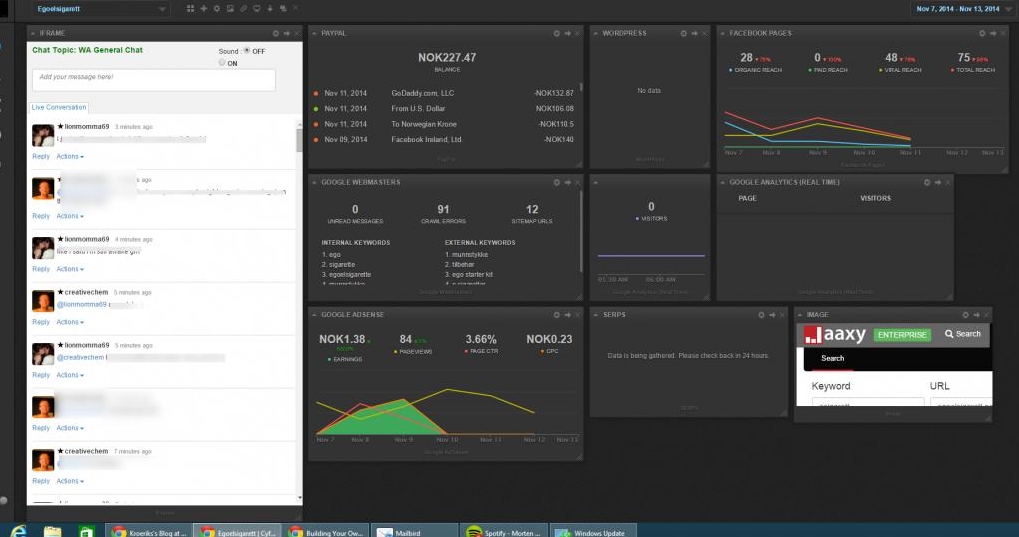This screenshot has width=1019, height=537.
Task: Click WORDPRESS widget move arrow icon
Action: [694, 33]
